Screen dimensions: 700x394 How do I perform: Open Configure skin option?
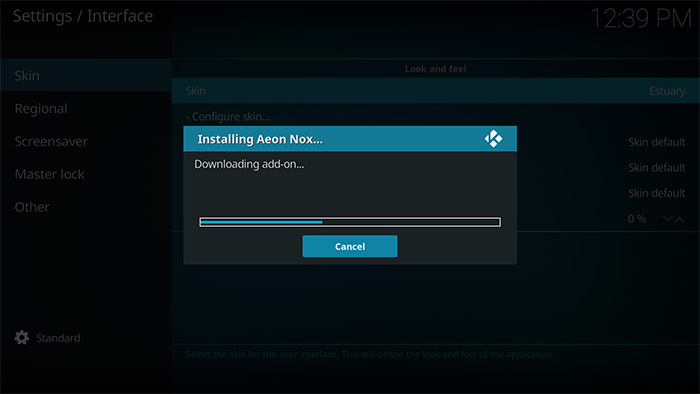tap(228, 117)
